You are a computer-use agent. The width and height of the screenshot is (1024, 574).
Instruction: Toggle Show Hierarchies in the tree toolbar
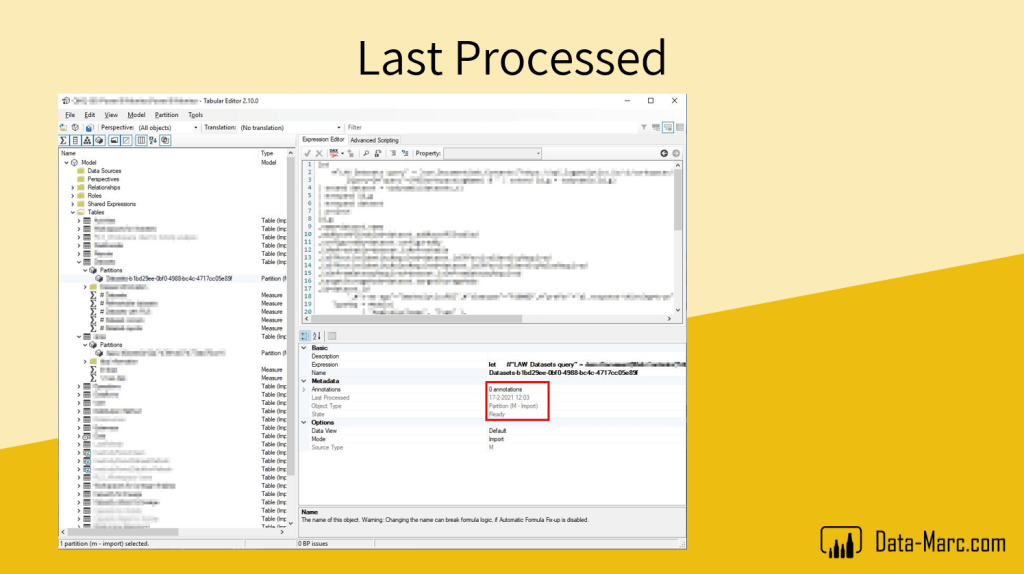coord(87,140)
